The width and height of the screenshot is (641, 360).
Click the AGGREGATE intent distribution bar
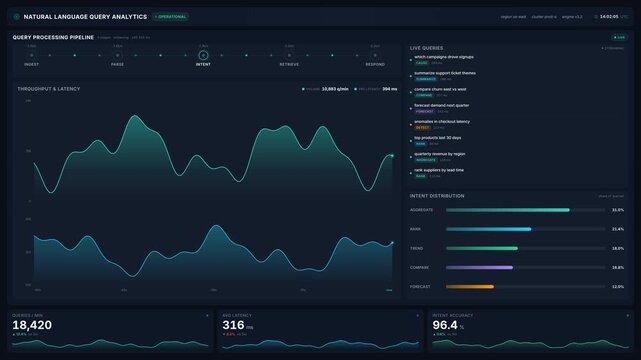[x=508, y=210]
